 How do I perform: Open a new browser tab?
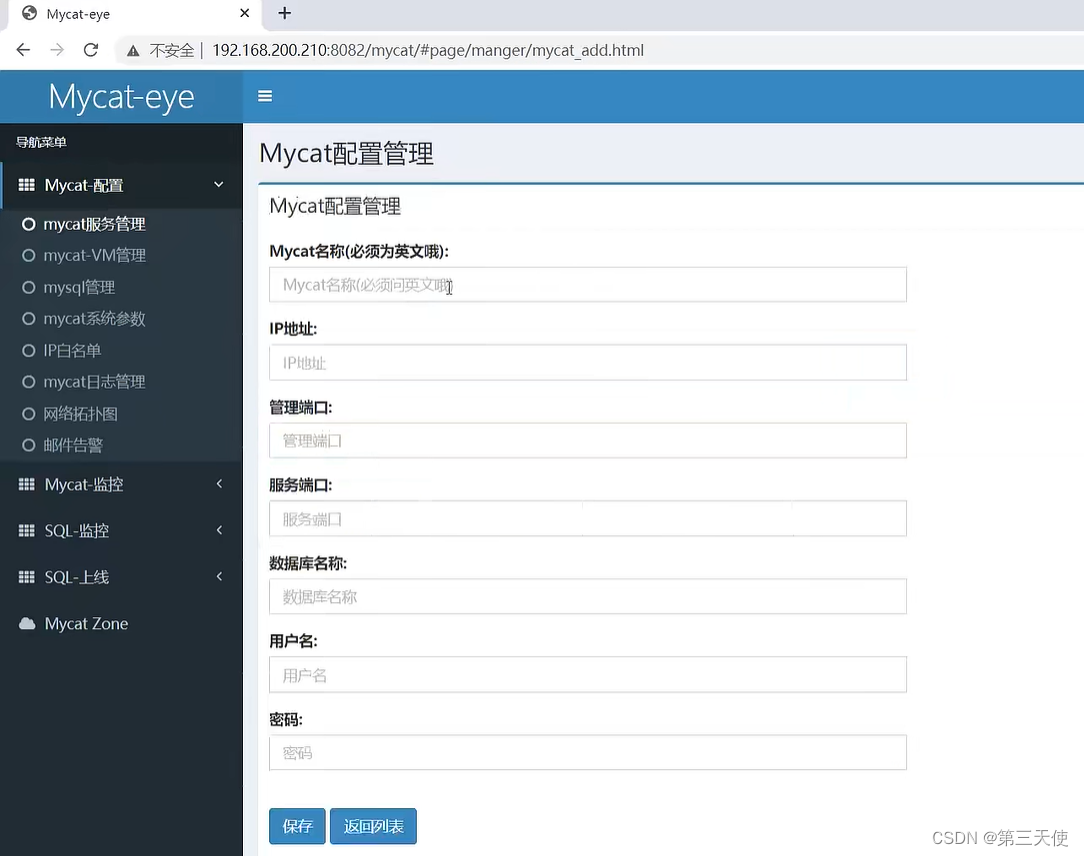point(284,13)
